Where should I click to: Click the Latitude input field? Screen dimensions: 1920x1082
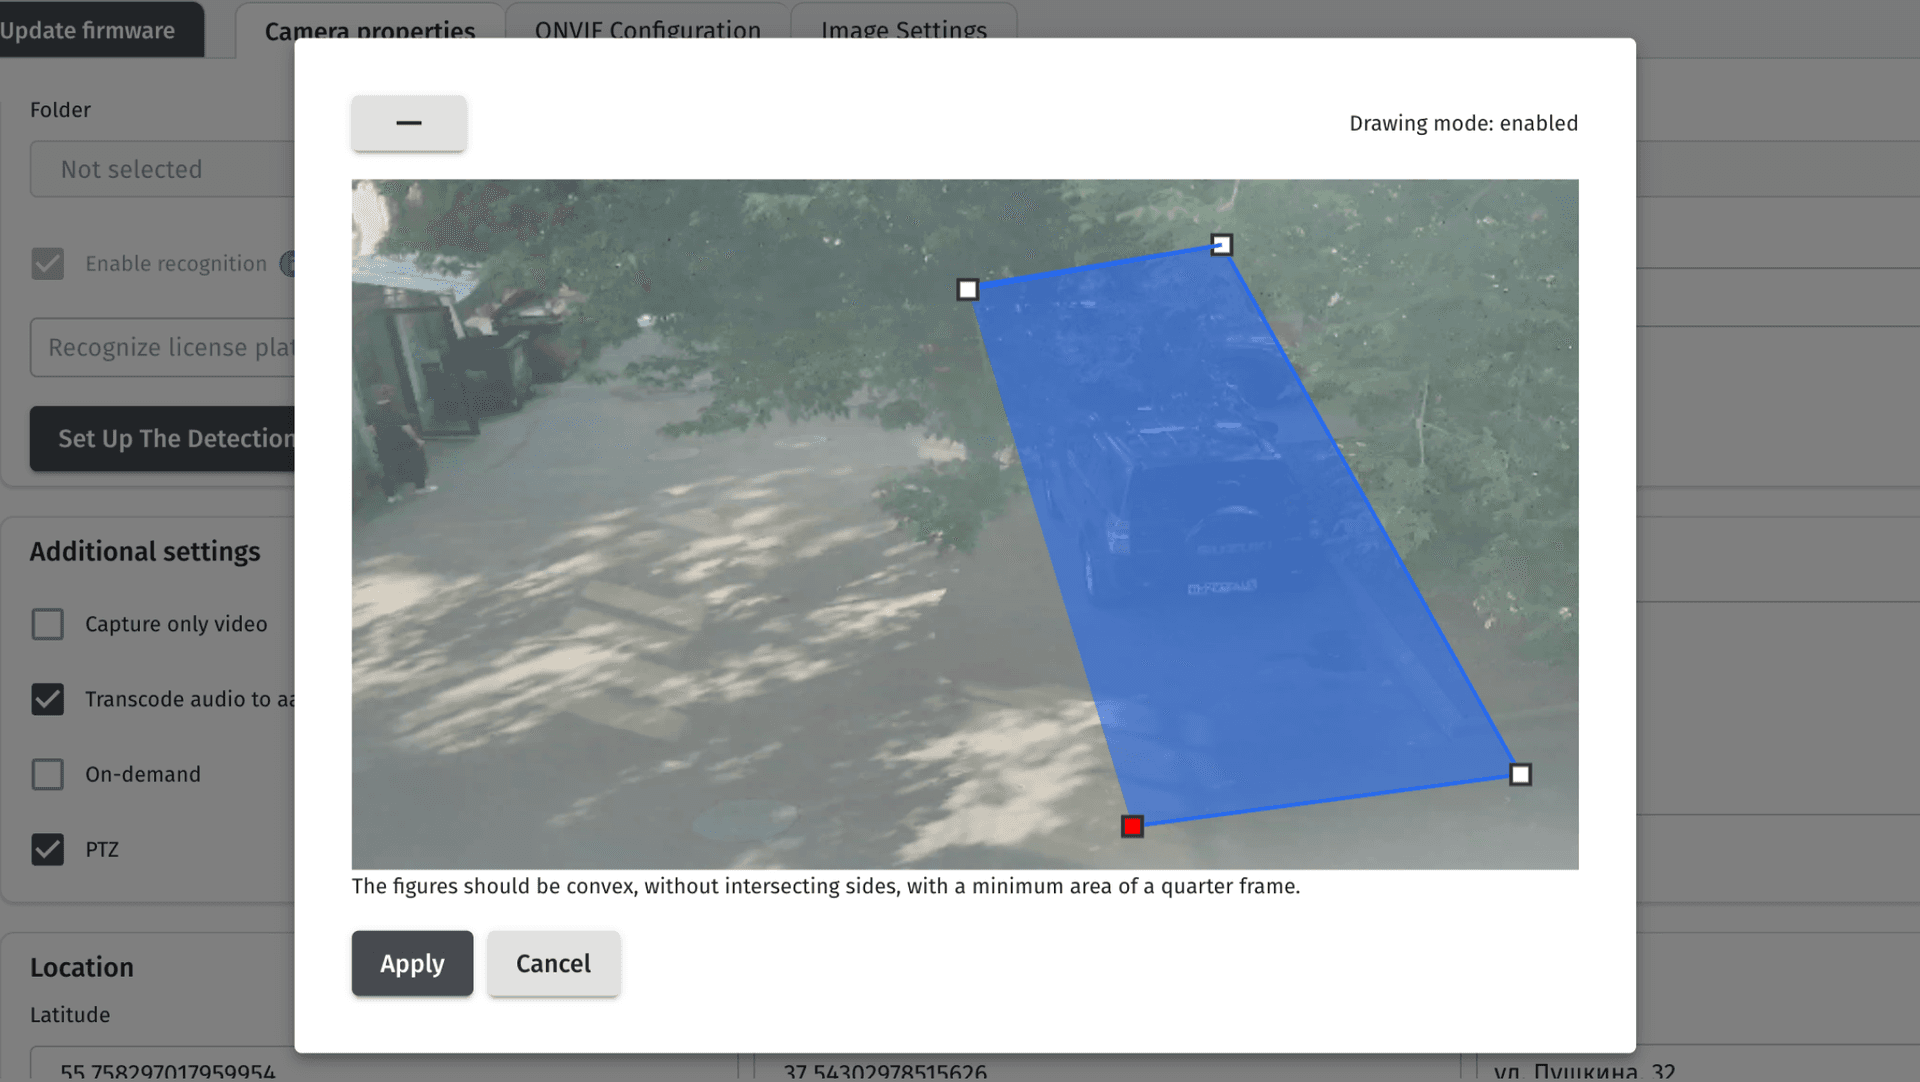pos(160,1066)
